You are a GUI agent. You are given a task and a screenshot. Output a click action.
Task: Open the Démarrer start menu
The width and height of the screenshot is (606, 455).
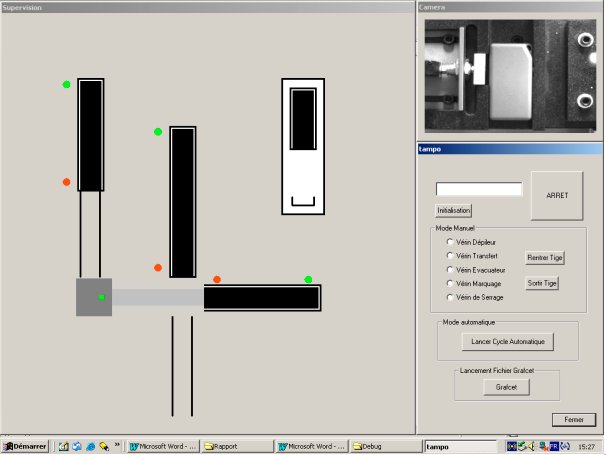[25, 446]
